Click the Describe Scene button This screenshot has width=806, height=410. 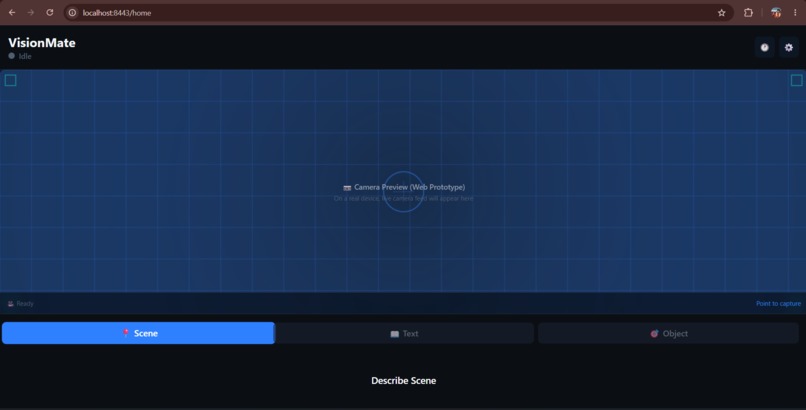(x=404, y=381)
